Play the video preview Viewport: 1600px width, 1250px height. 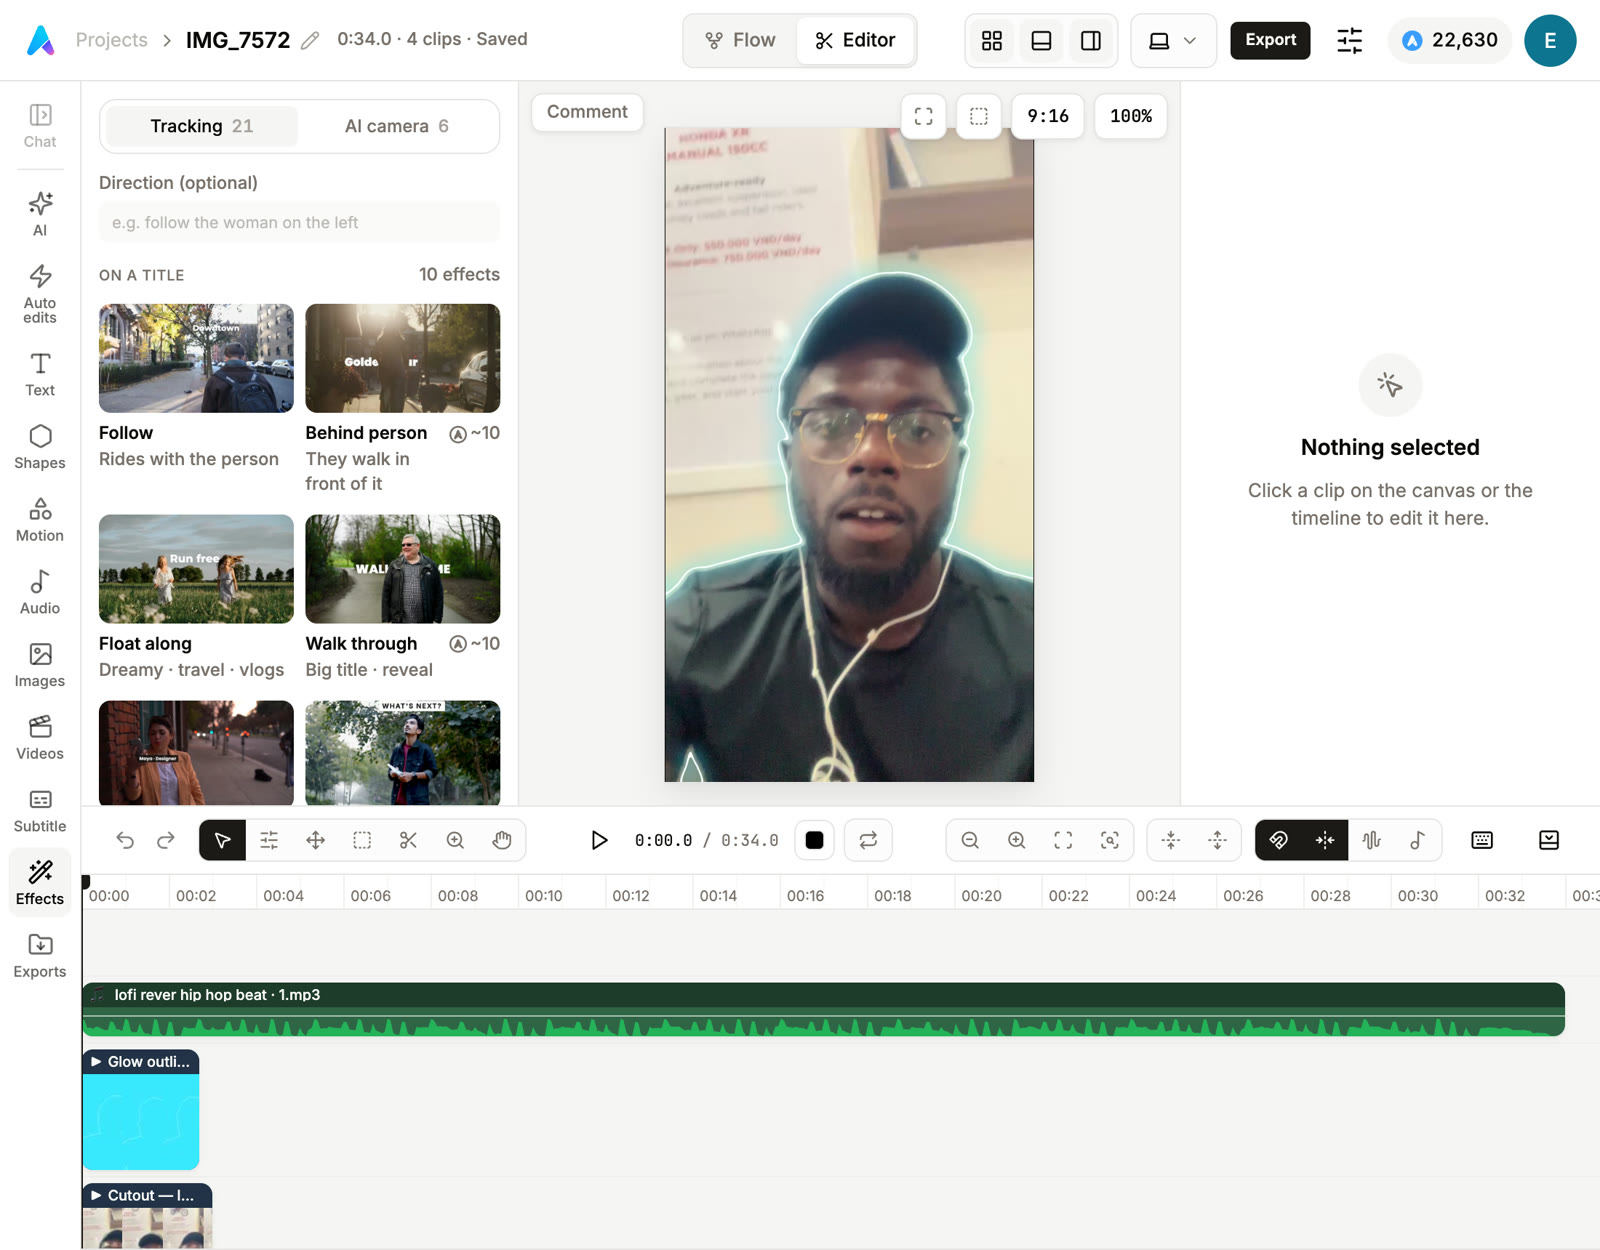599,840
